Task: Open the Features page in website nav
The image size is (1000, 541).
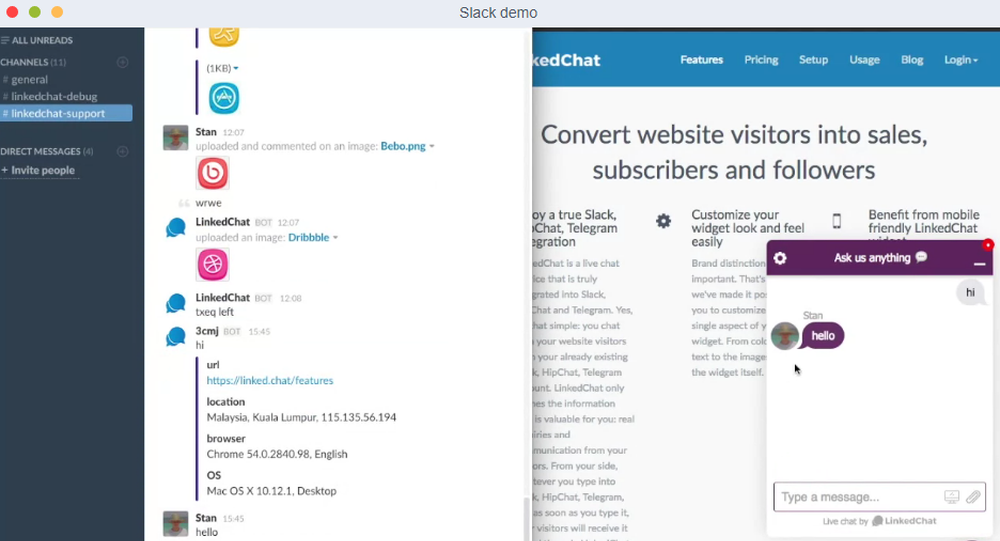Action: [x=702, y=59]
